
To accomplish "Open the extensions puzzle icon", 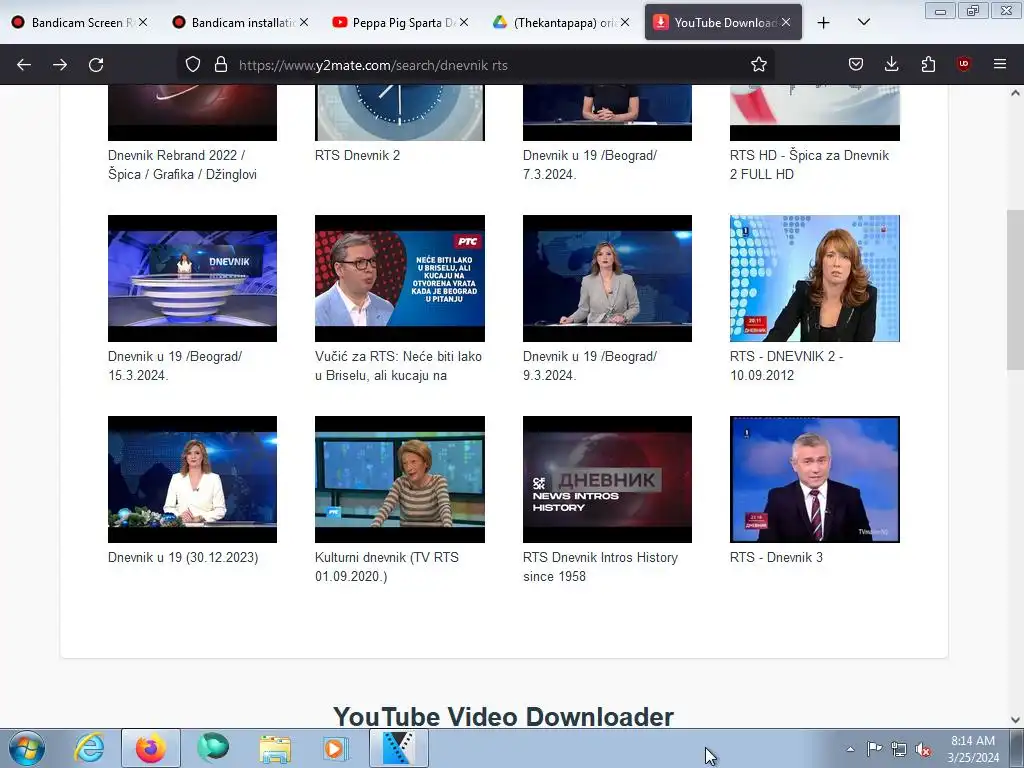I will point(928,65).
